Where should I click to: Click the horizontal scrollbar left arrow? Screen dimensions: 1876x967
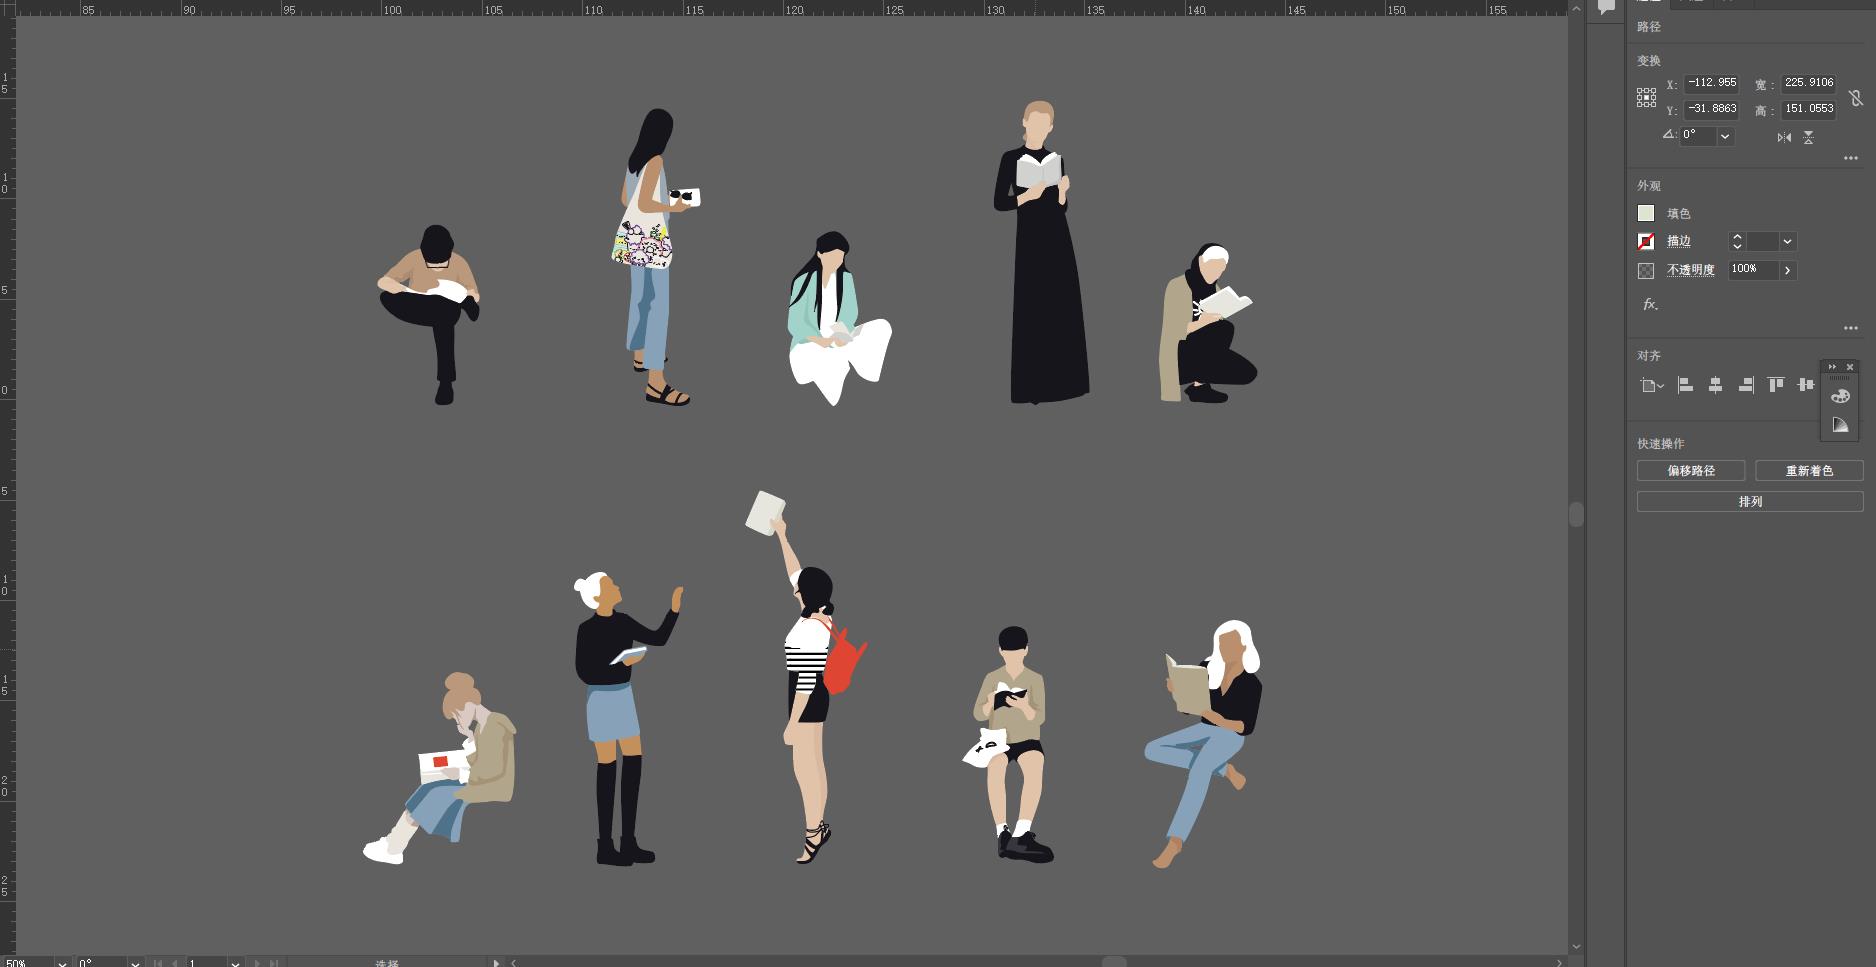(514, 962)
